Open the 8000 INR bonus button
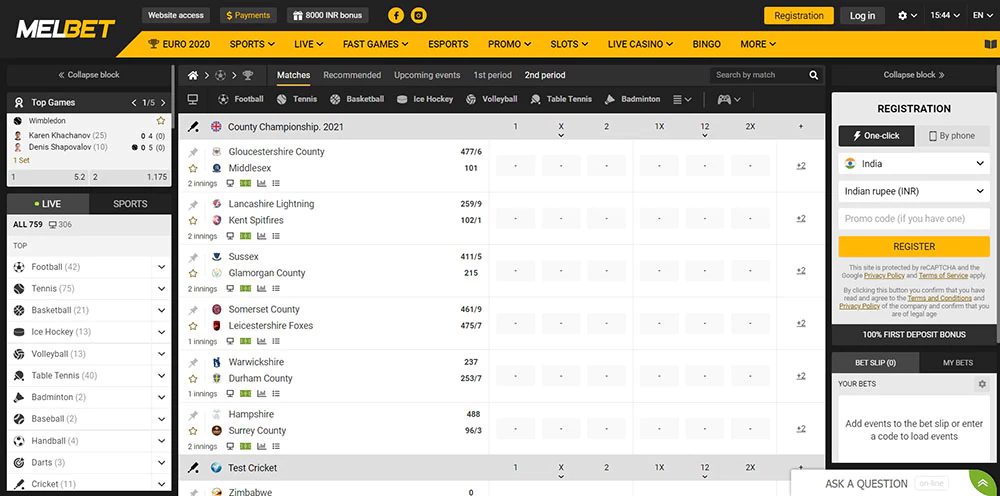 pos(328,15)
